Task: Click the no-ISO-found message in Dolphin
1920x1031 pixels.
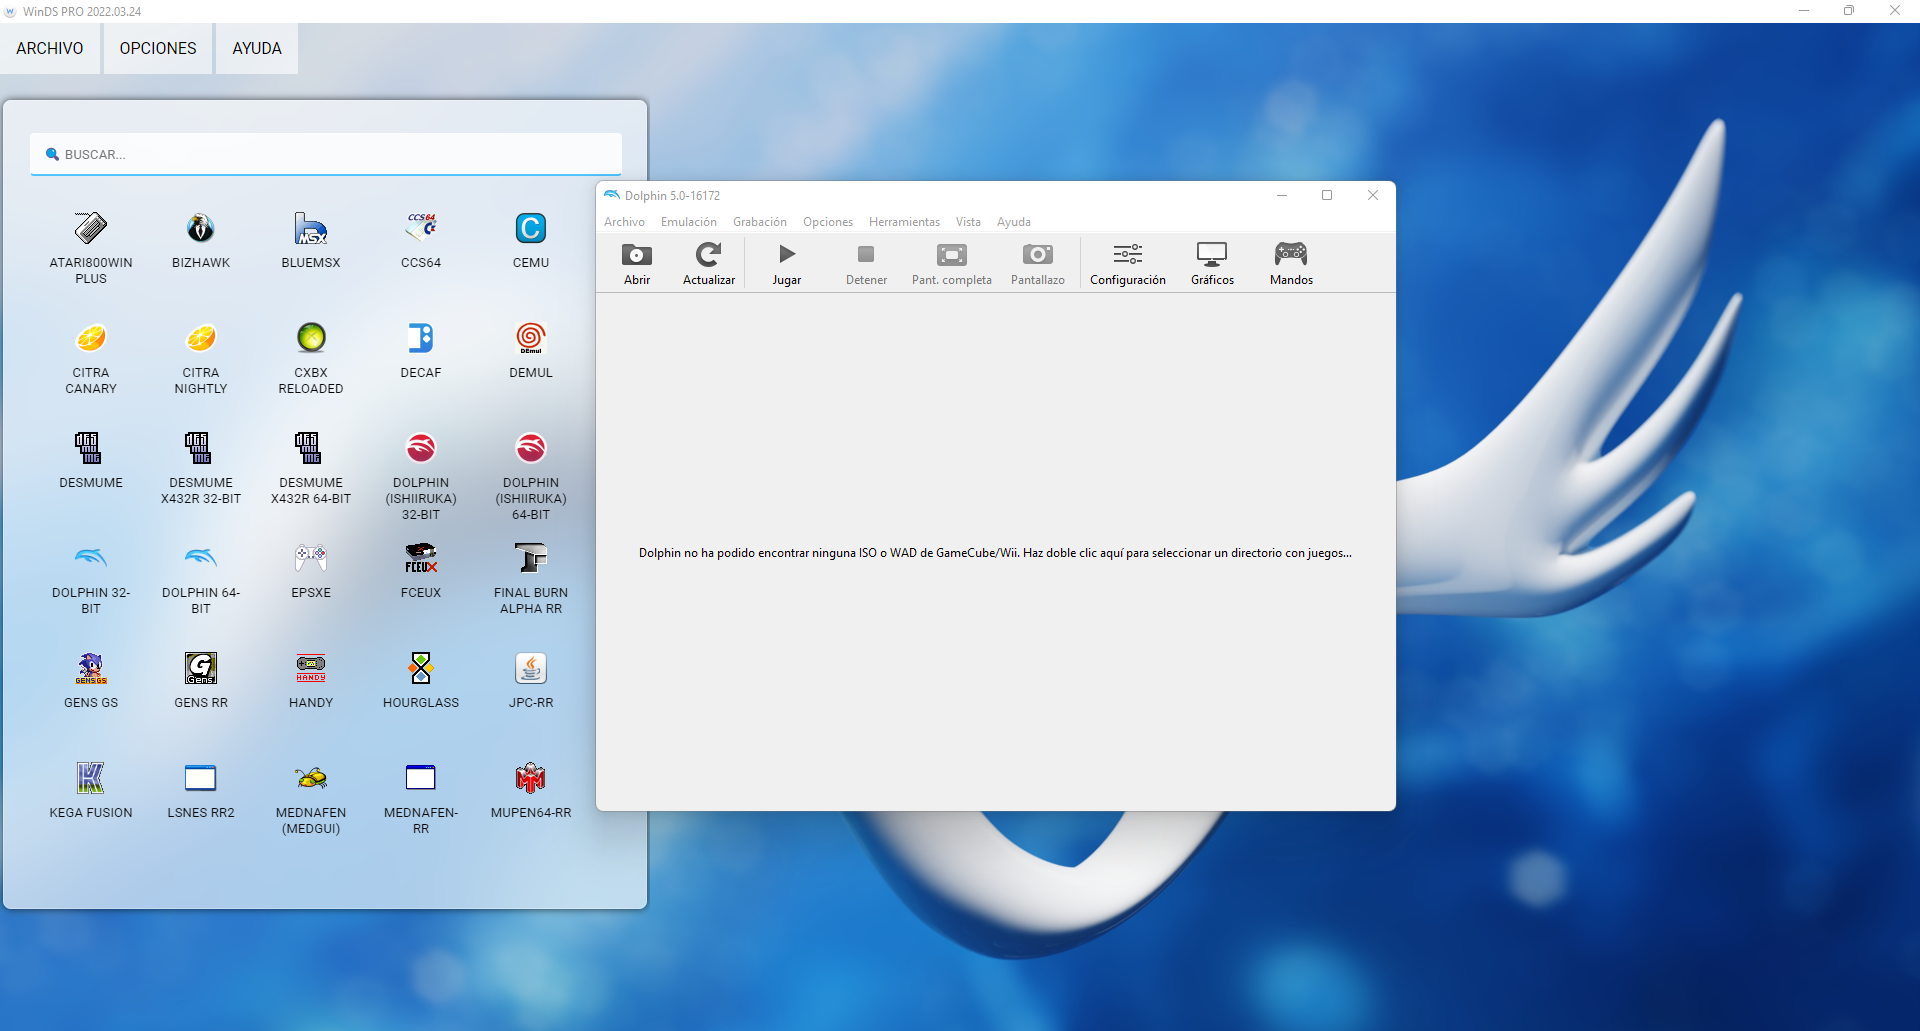Action: [995, 553]
